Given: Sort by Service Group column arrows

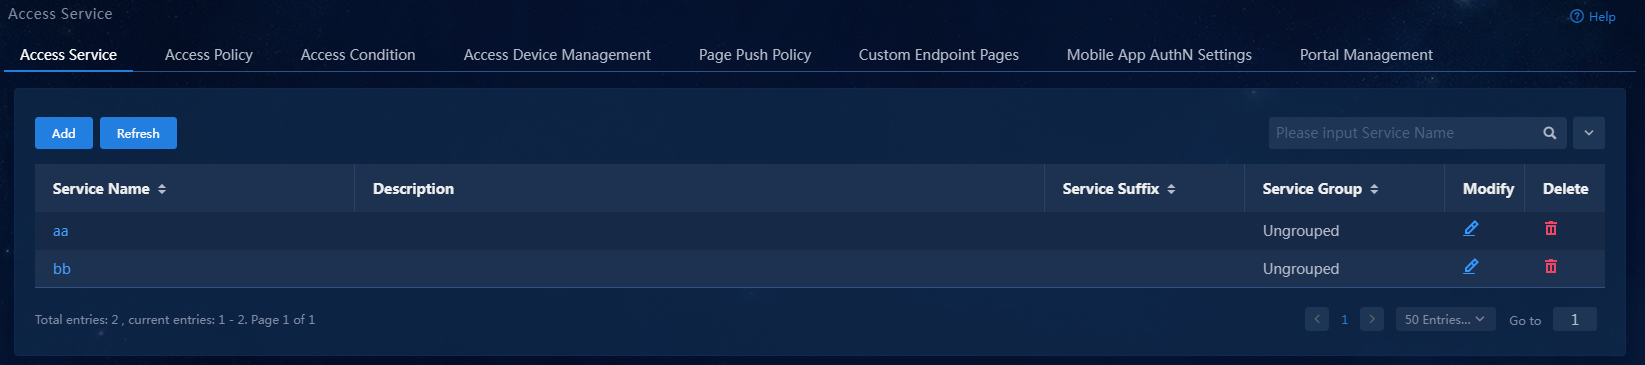Looking at the screenshot, I should tap(1374, 189).
